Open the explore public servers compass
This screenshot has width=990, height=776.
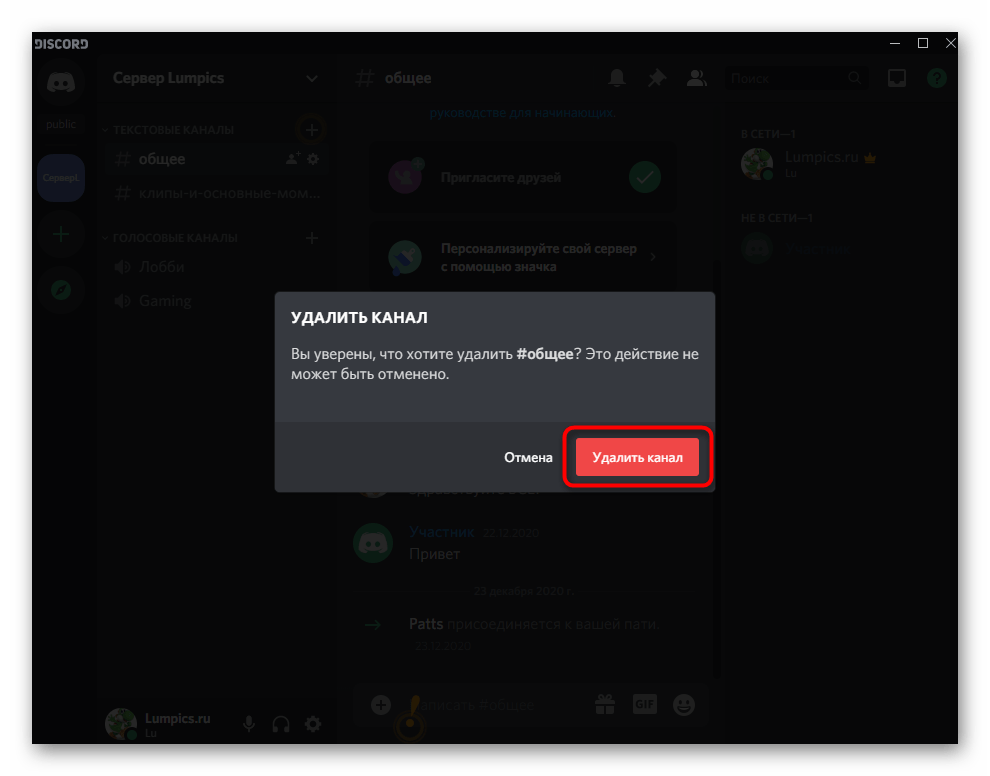pos(61,290)
